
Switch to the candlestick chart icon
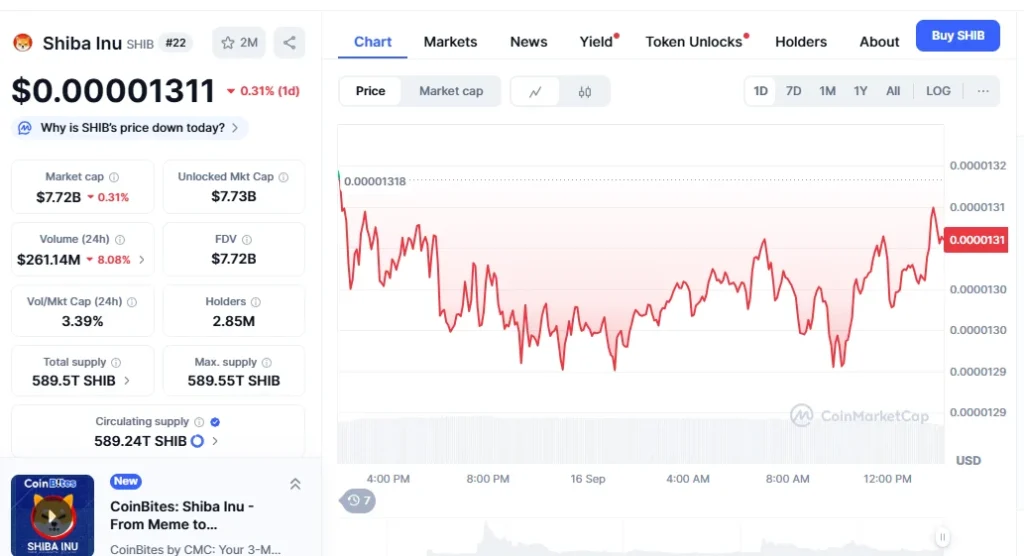(585, 91)
